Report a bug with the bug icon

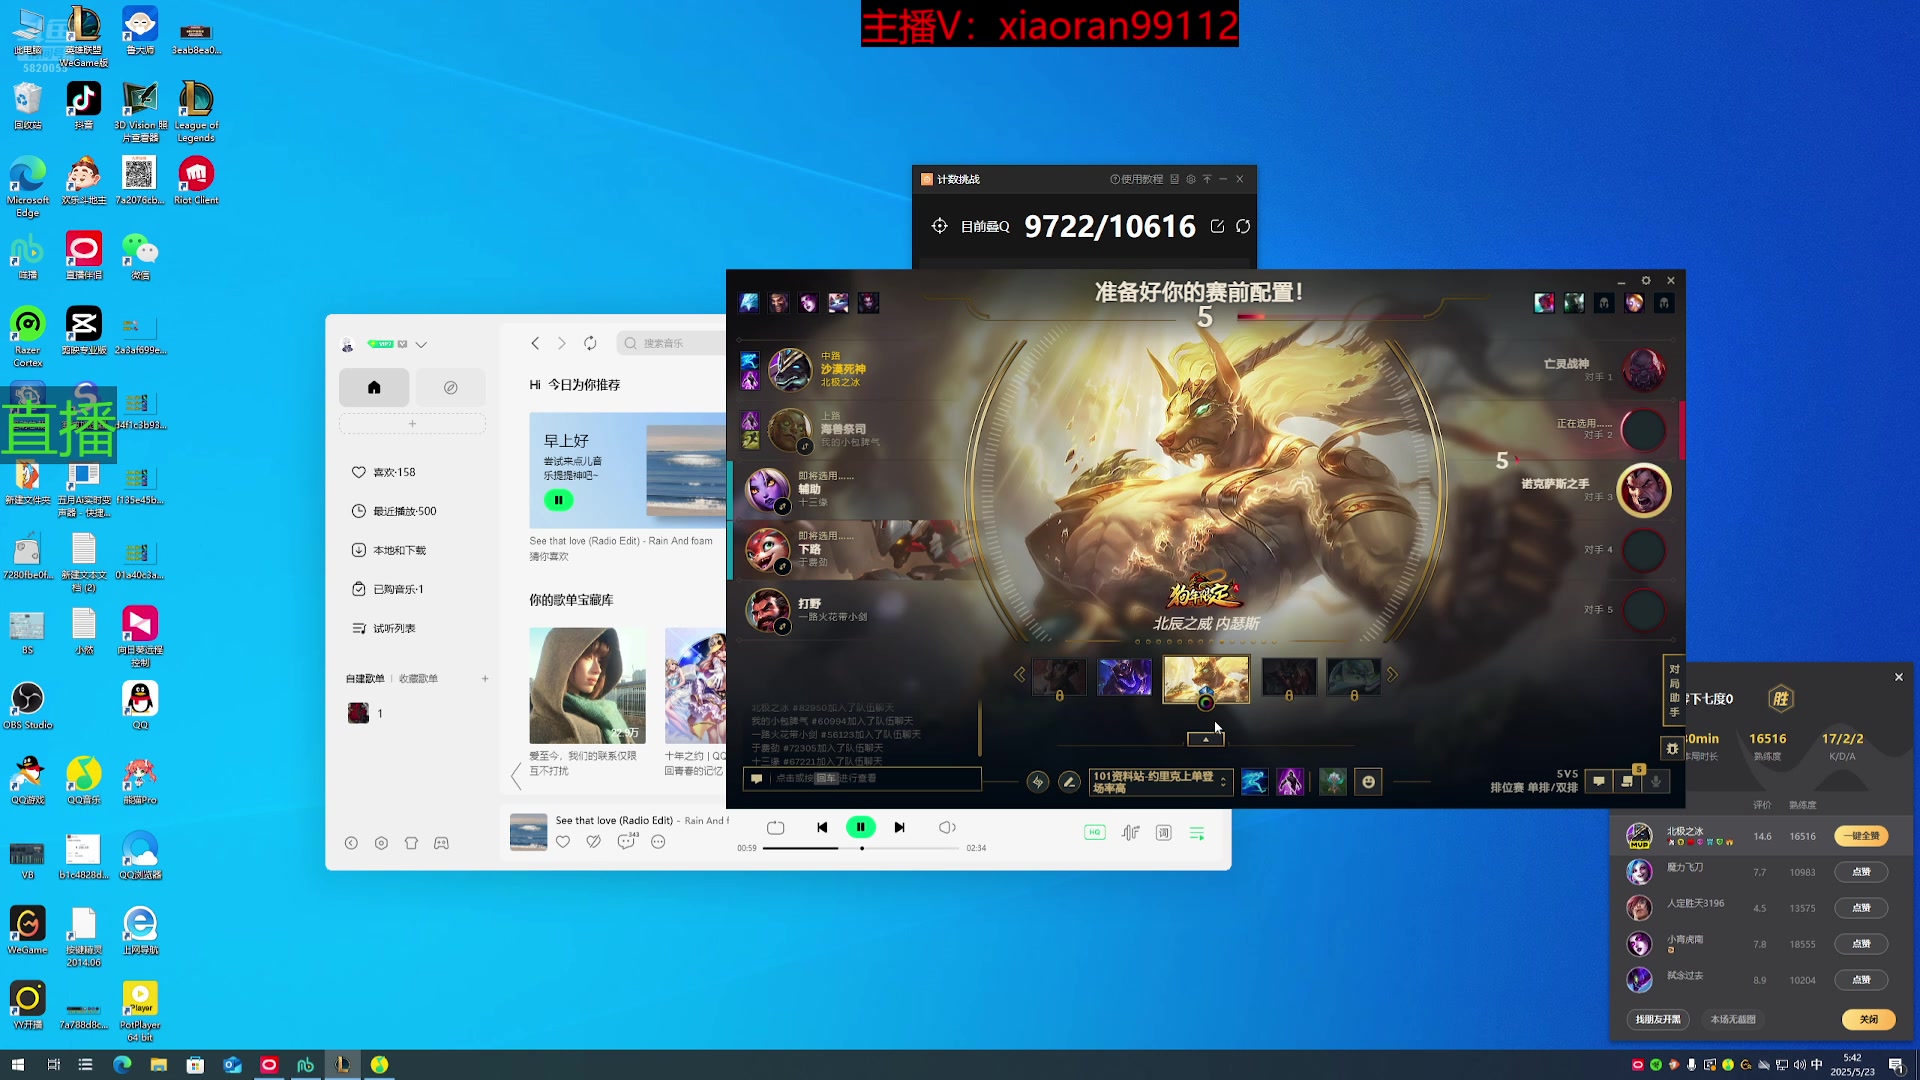[1672, 748]
